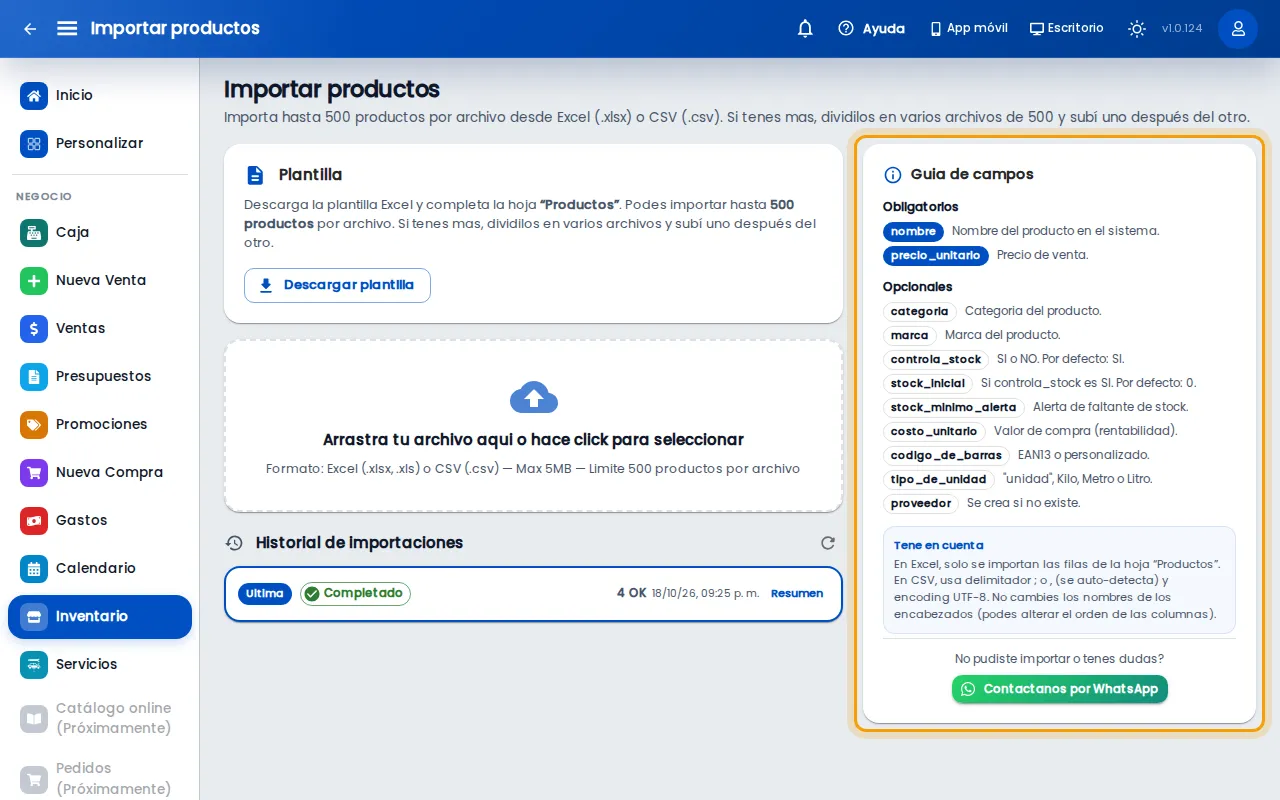Select Servicios in the sidebar
The image size is (1280, 800).
pos(100,665)
